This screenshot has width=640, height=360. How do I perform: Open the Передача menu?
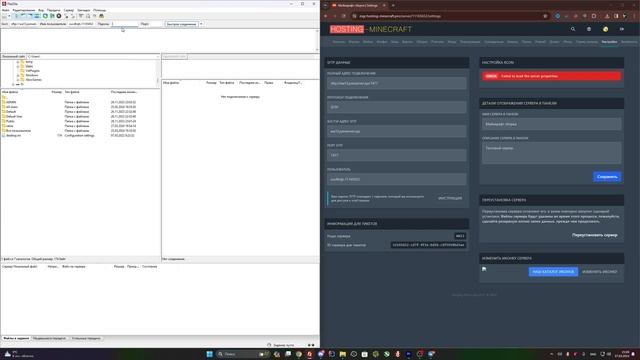53,10
